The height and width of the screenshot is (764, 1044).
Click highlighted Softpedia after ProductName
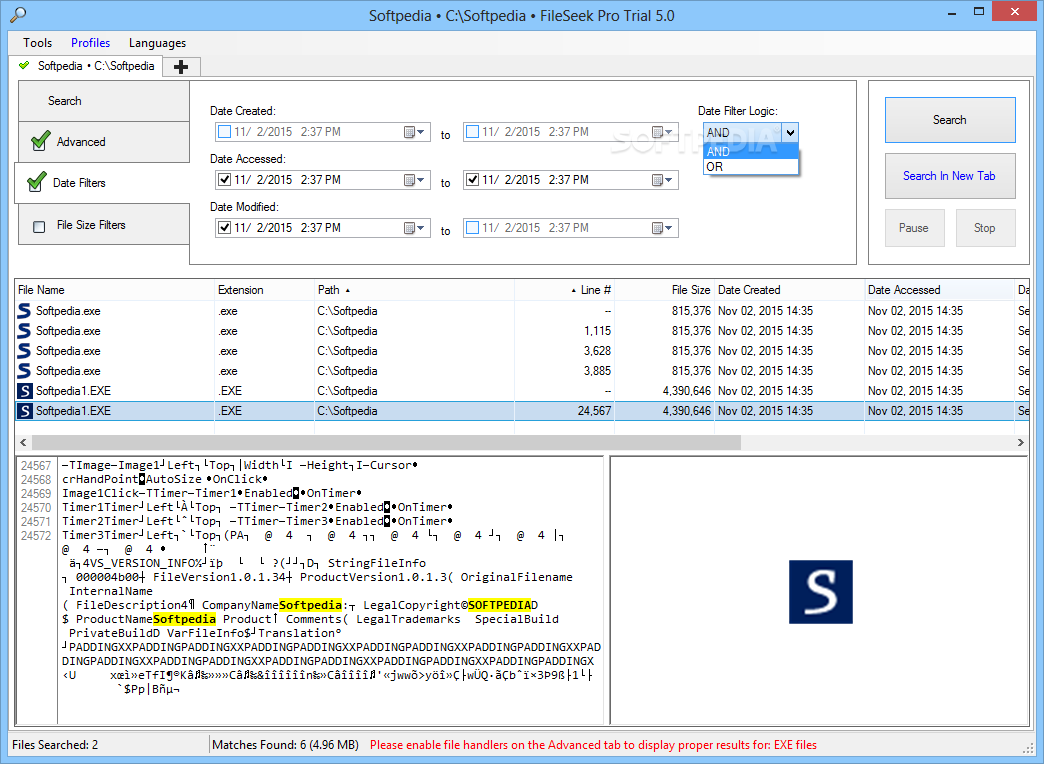pos(184,619)
